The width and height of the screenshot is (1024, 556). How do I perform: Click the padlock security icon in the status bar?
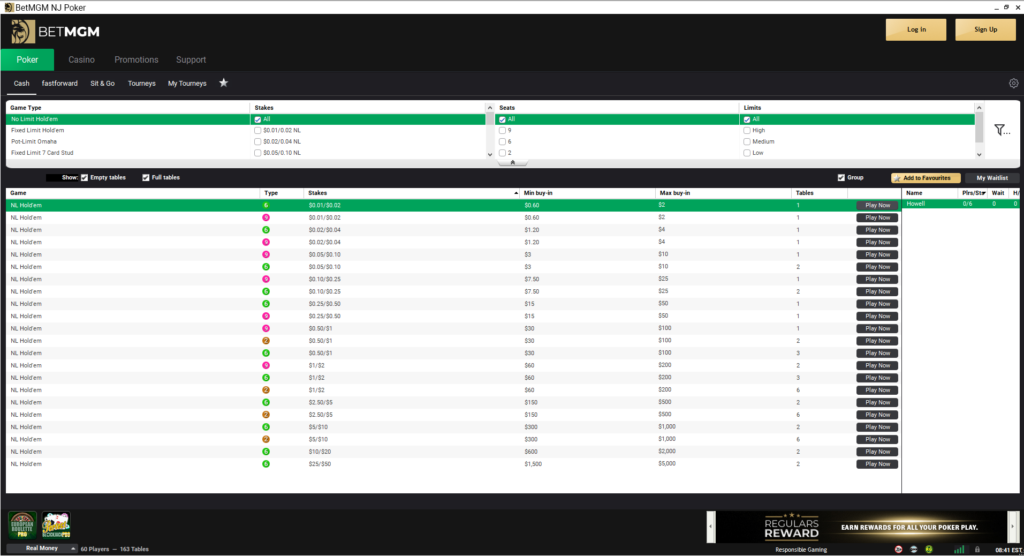(x=977, y=549)
